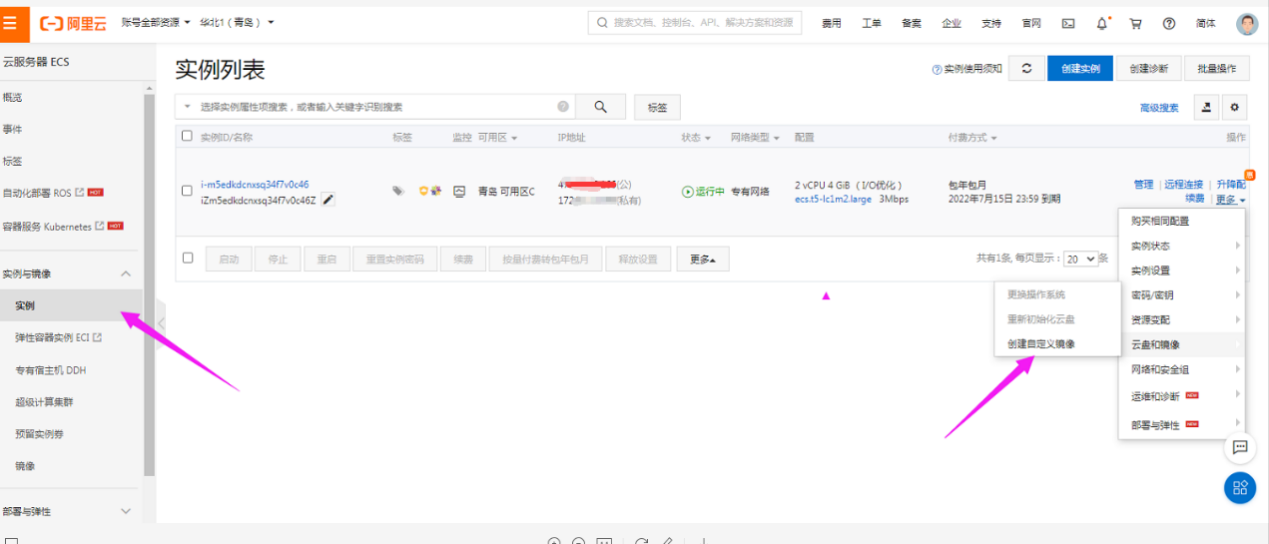
Task: Click the 远程连接 link
Action: pos(1183,184)
